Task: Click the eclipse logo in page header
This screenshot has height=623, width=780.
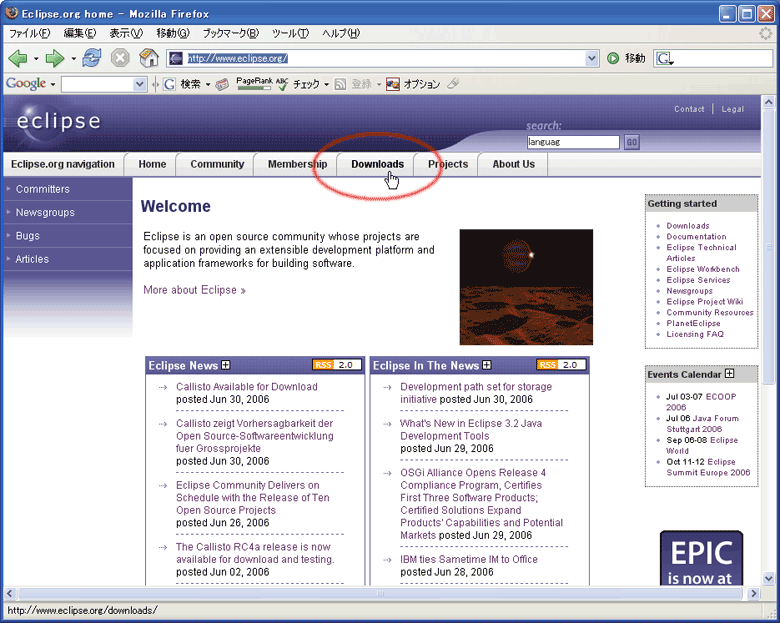Action: 59,120
